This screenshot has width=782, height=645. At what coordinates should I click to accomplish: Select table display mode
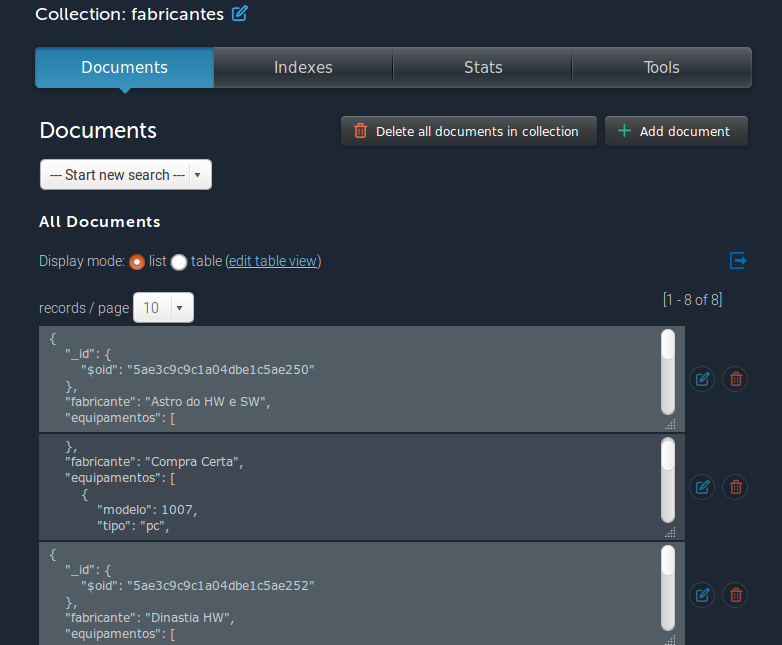click(x=179, y=262)
